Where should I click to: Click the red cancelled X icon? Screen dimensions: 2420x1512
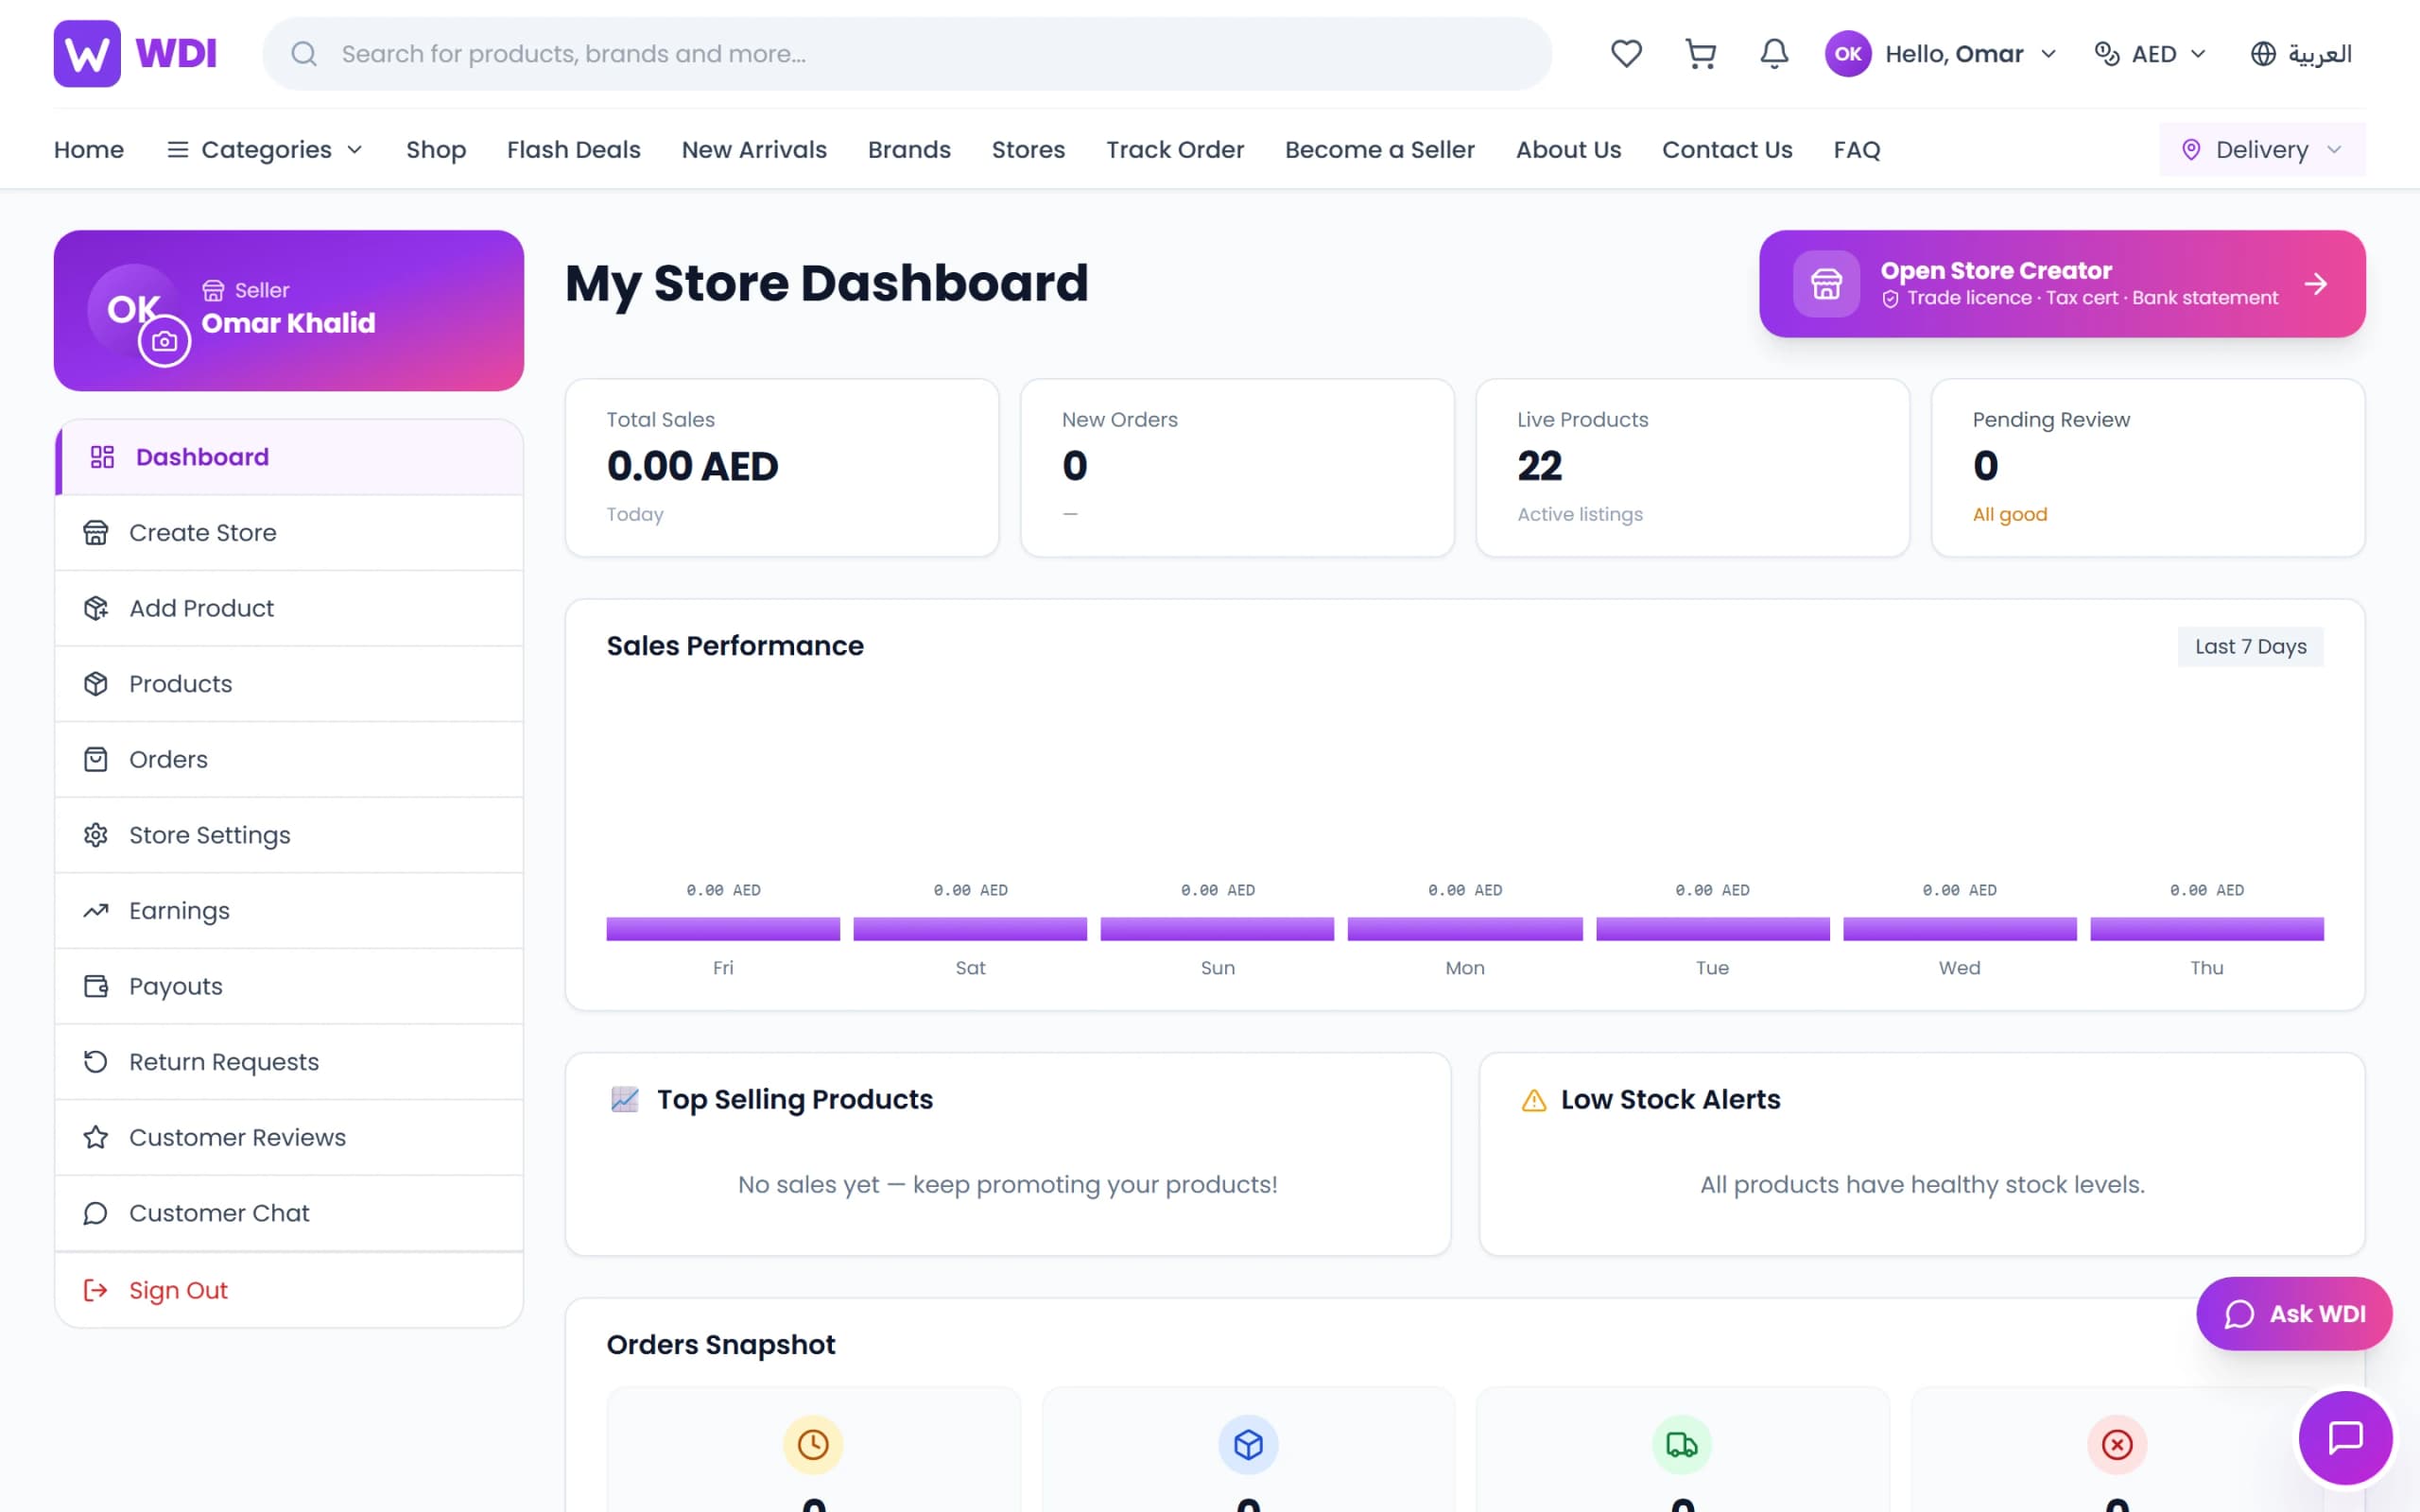pyautogui.click(x=2117, y=1444)
